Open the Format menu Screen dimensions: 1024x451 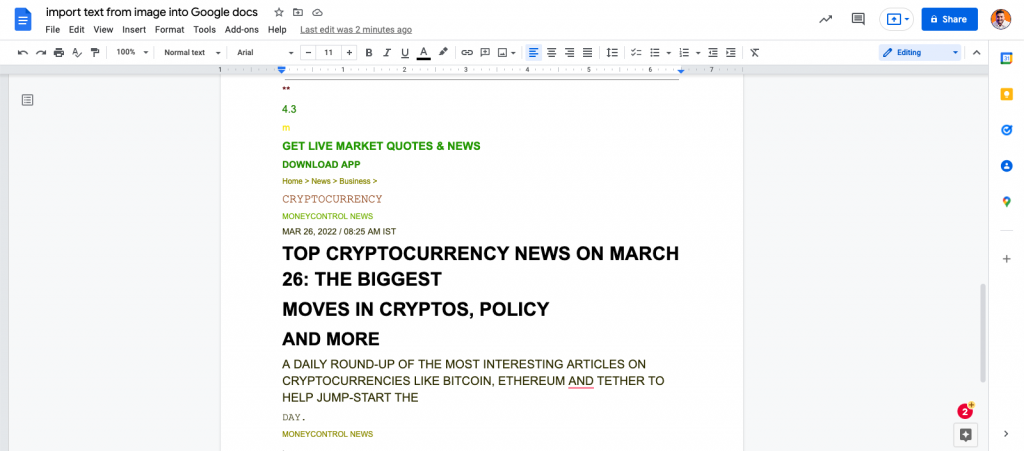[x=170, y=29]
